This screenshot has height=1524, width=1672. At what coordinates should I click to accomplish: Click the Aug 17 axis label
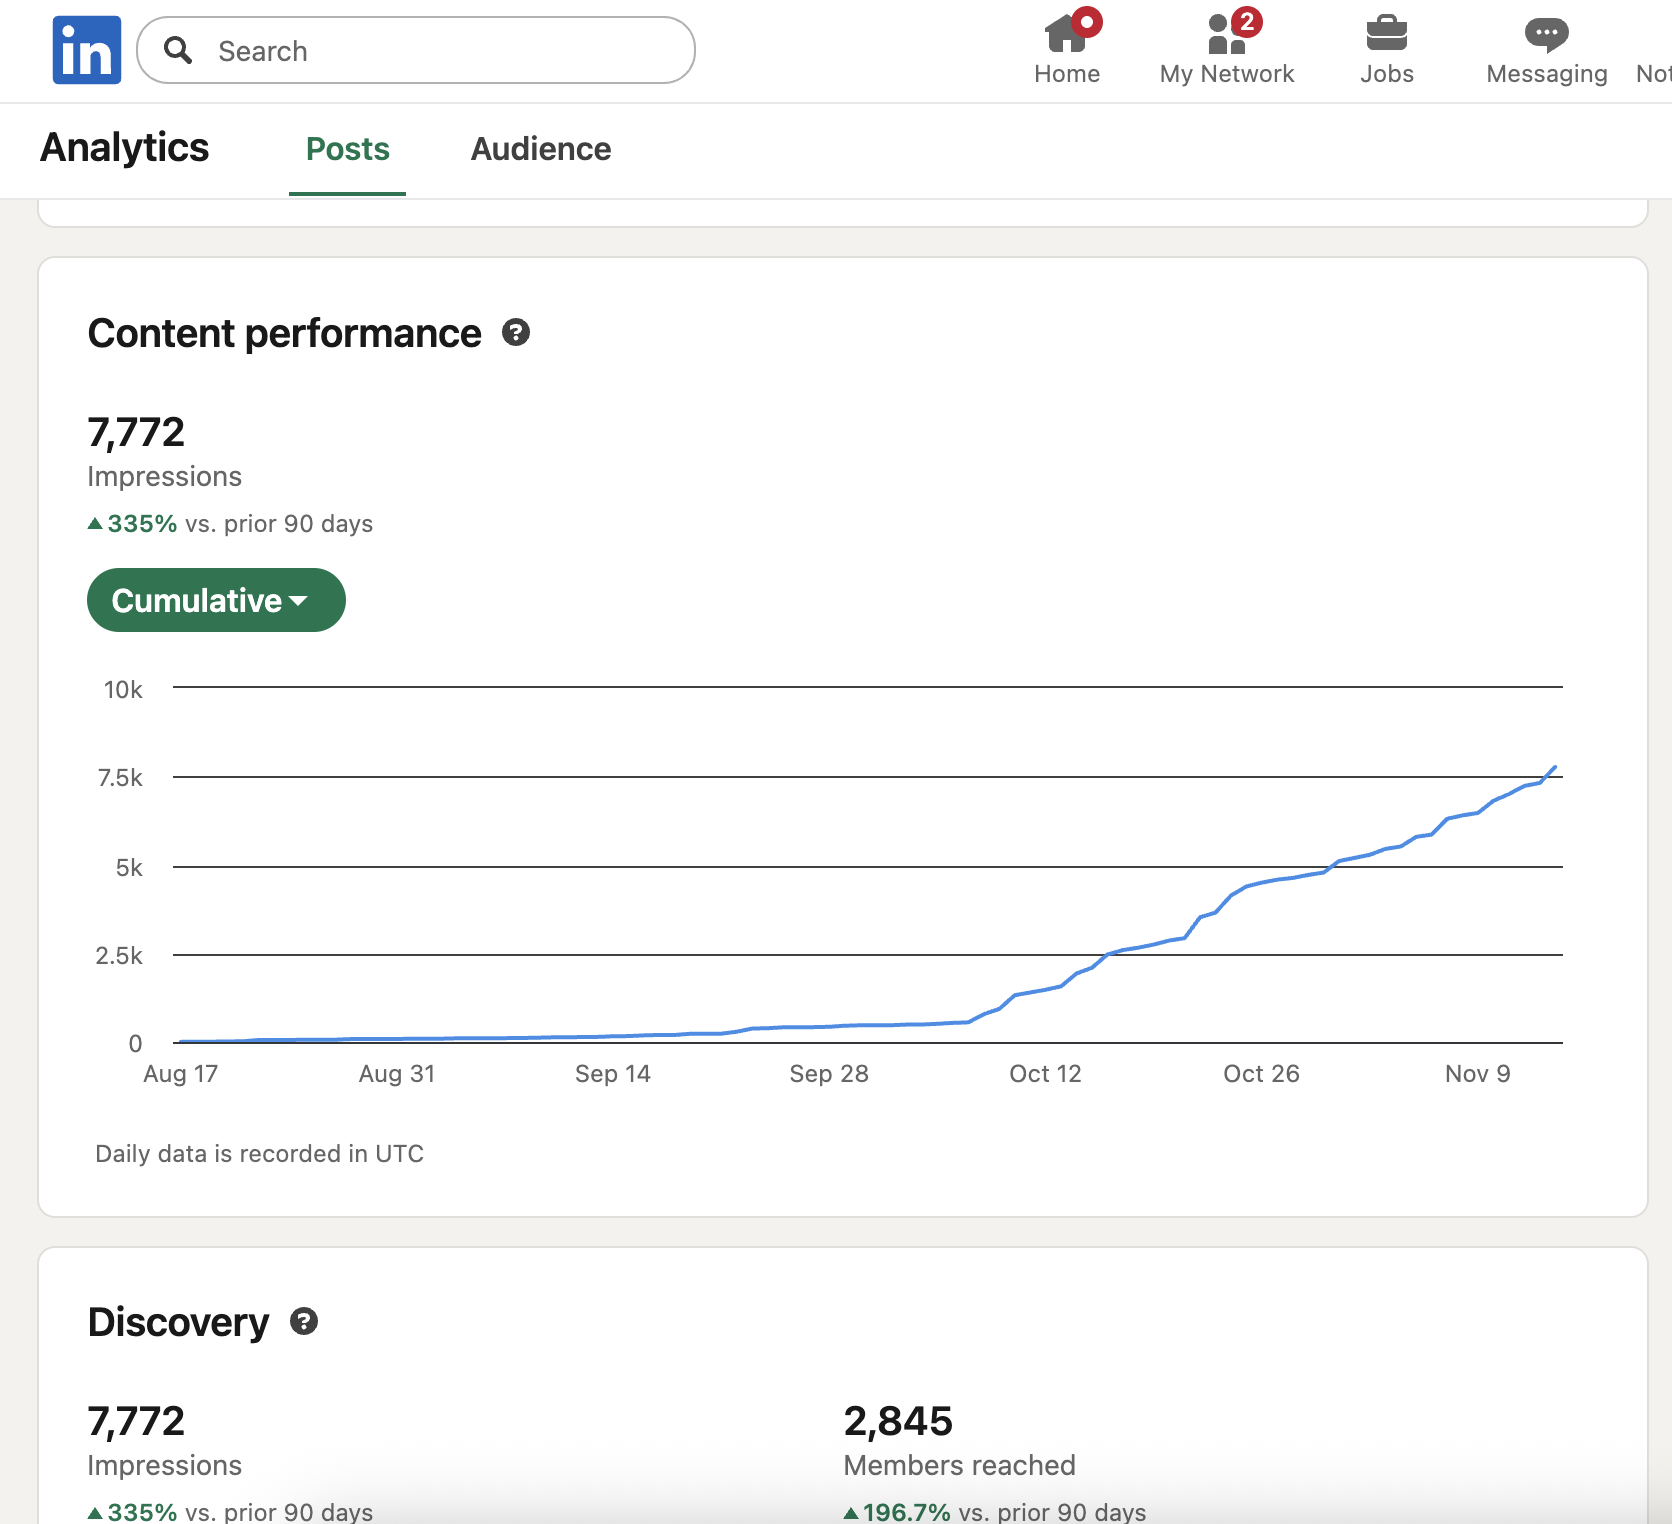click(x=181, y=1074)
